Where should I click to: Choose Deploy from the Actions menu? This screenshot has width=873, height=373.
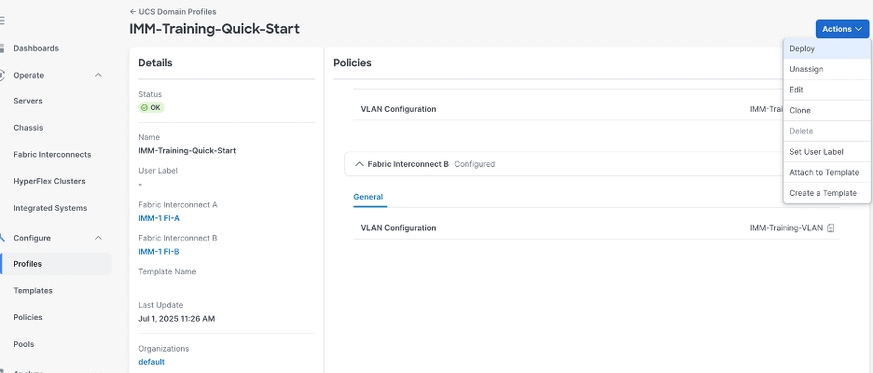pos(826,48)
